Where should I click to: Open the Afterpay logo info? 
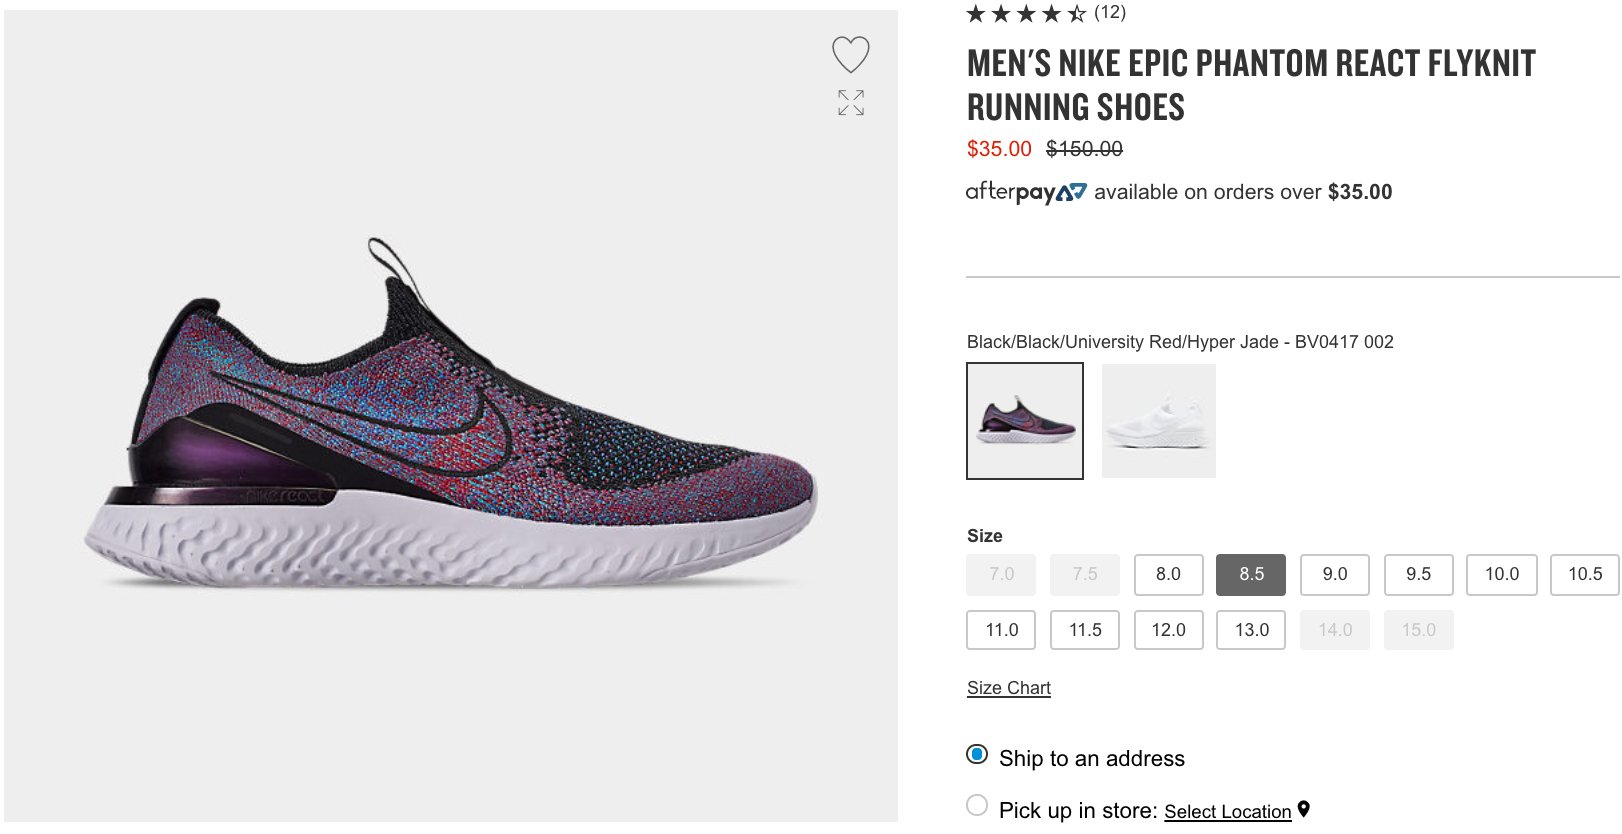[1026, 191]
